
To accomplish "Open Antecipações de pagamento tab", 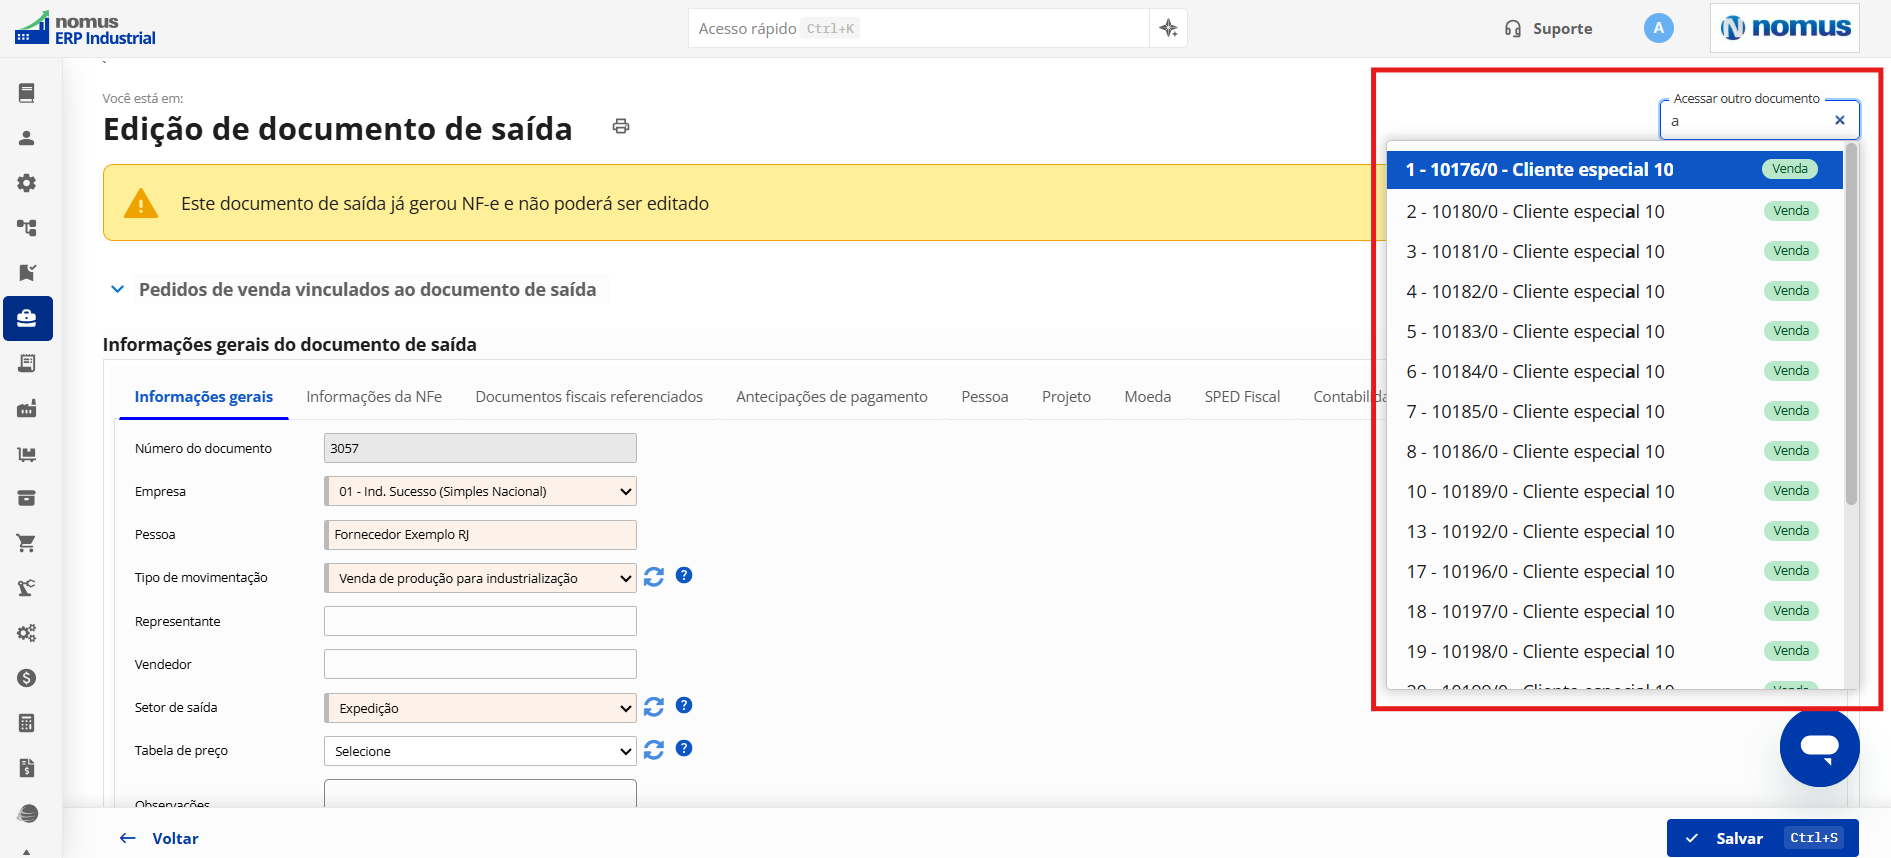I will [x=832, y=397].
